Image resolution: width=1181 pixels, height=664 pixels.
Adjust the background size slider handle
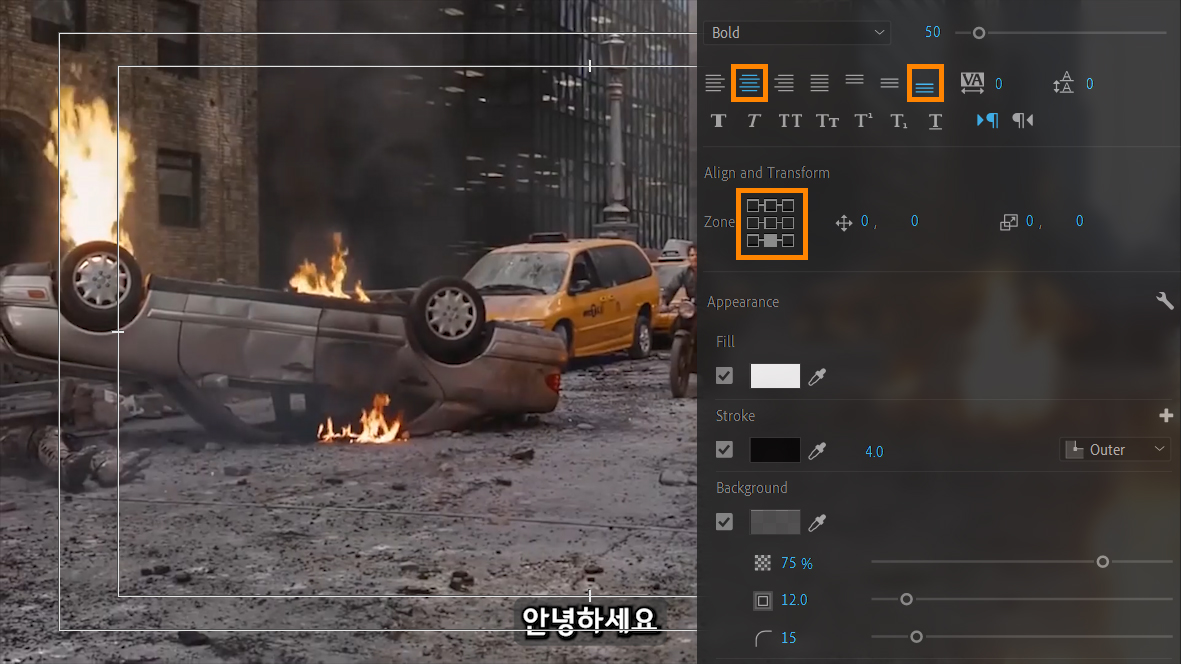coord(906,599)
